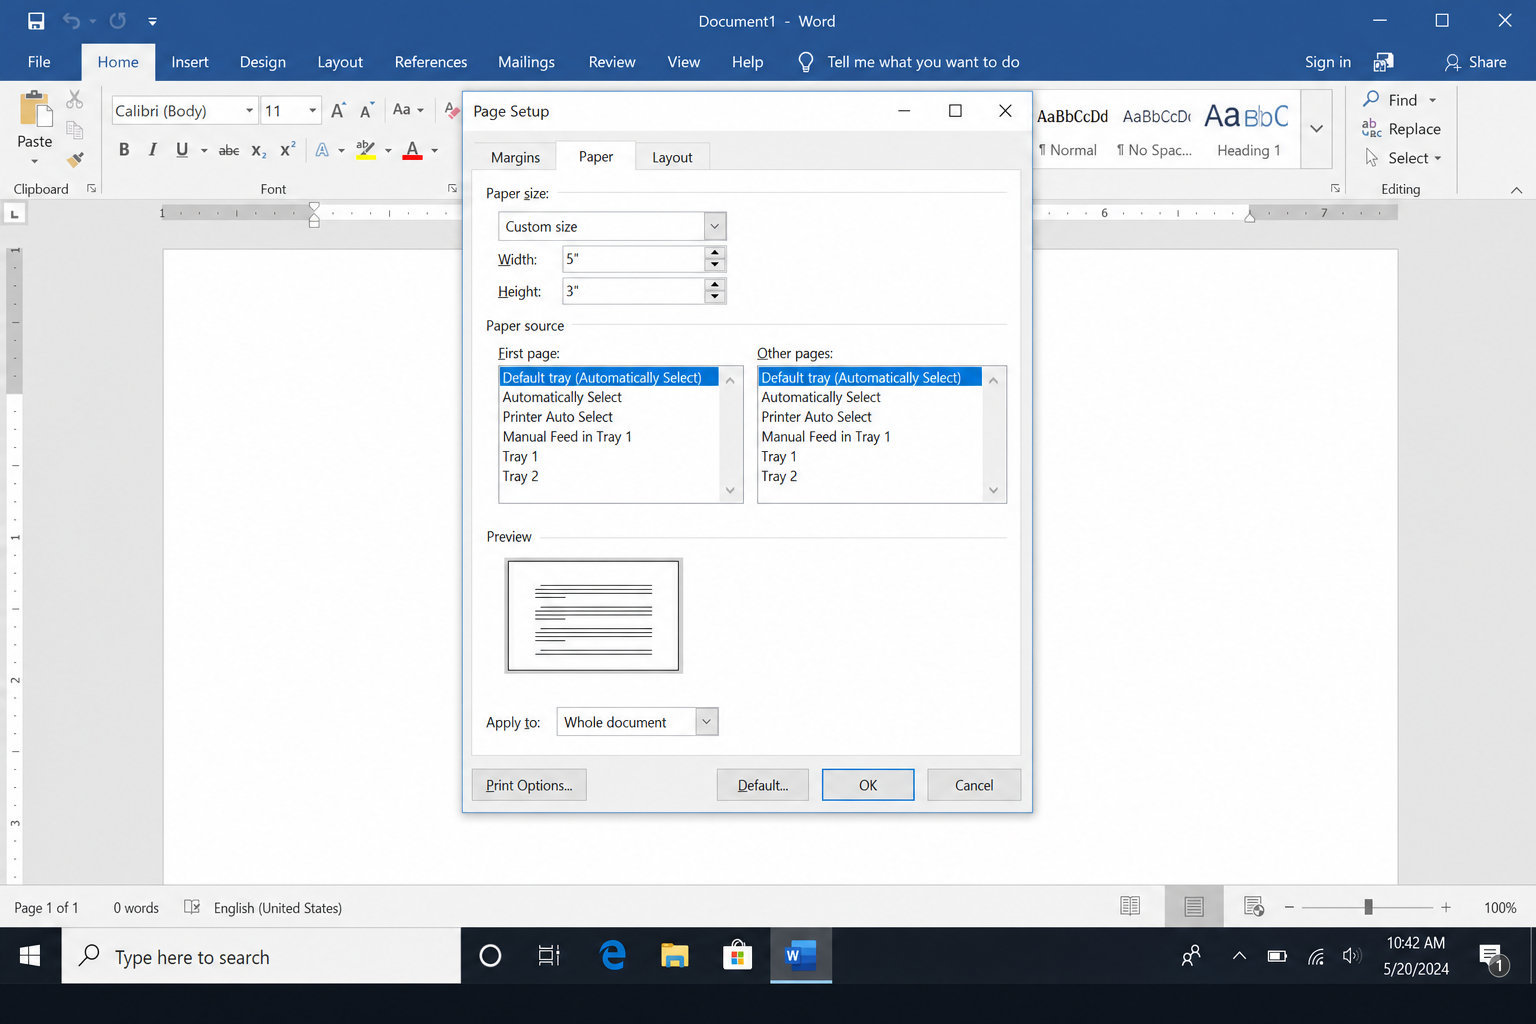1536x1024 pixels.
Task: Select the Format Painter brush icon
Action: pyautogui.click(x=75, y=159)
